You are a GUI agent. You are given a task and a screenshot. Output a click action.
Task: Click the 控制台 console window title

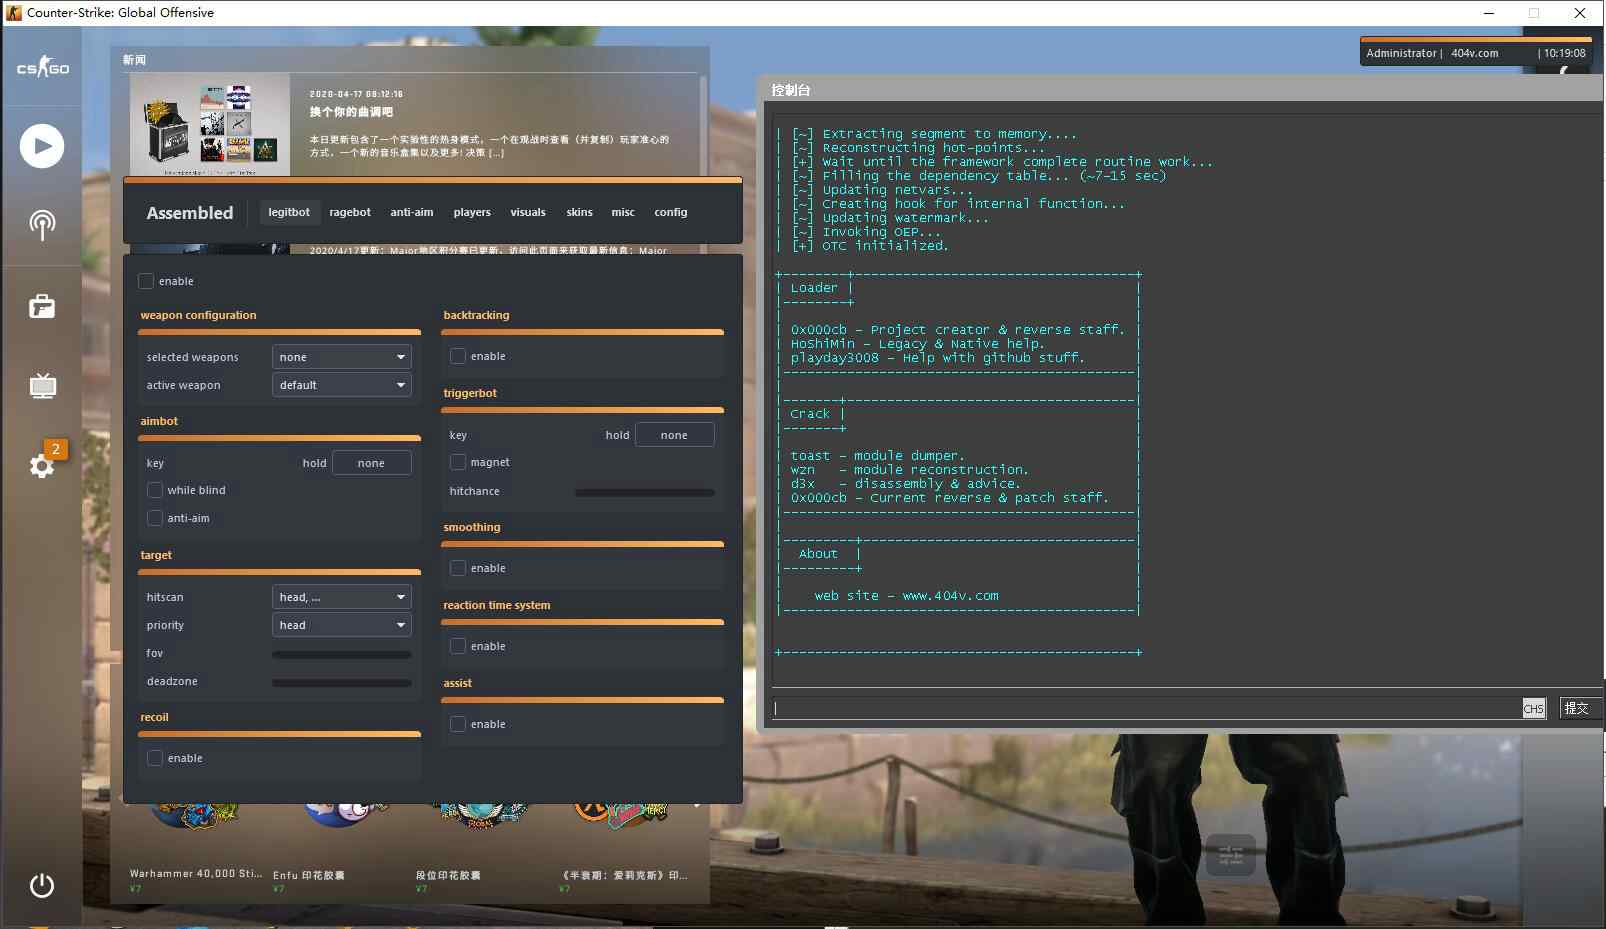coord(791,90)
